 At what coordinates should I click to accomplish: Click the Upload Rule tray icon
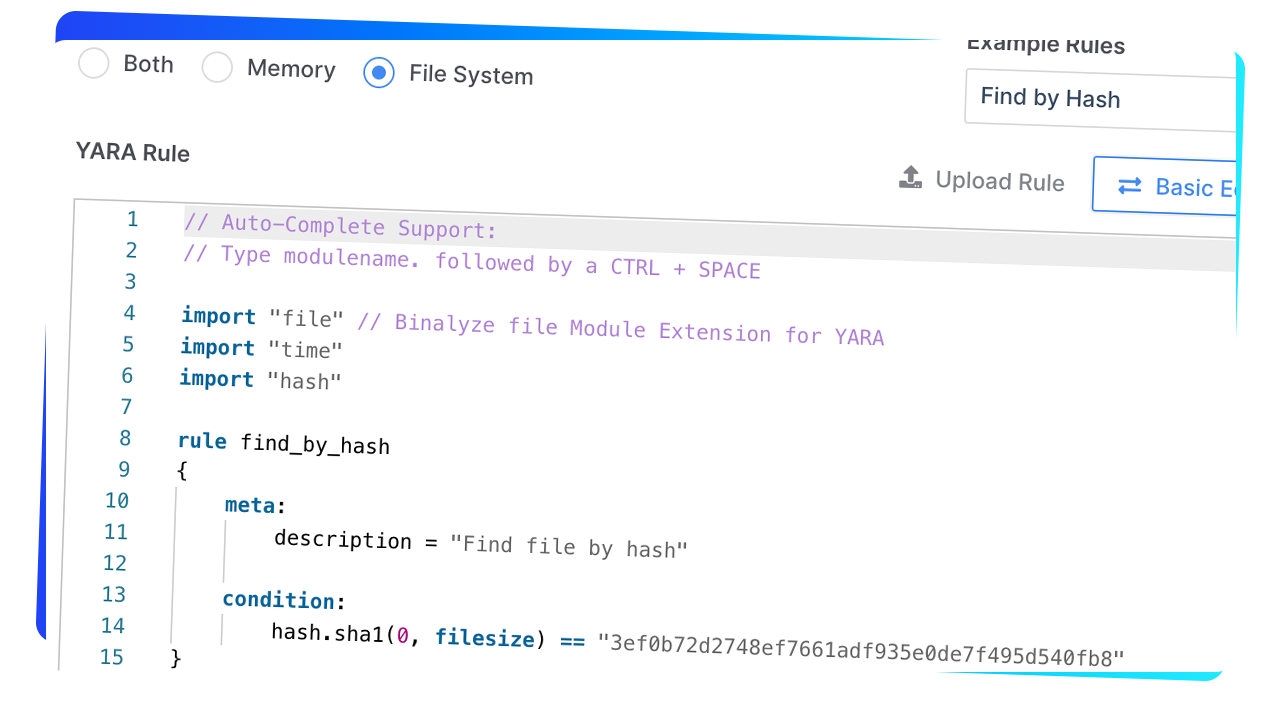[x=910, y=178]
